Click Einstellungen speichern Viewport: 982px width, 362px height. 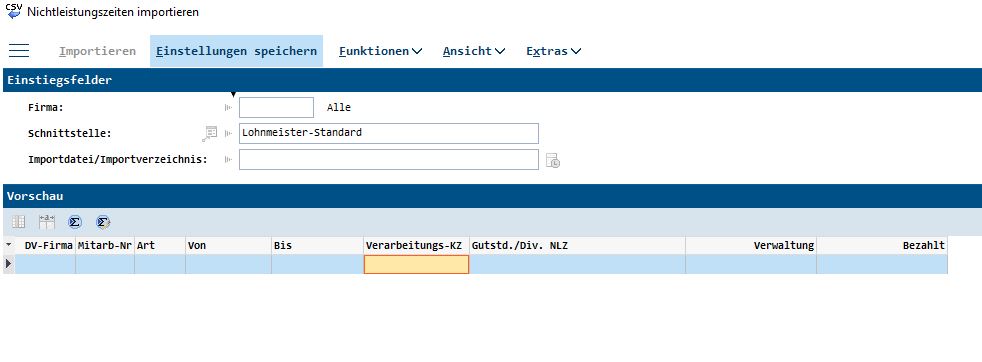[x=236, y=51]
